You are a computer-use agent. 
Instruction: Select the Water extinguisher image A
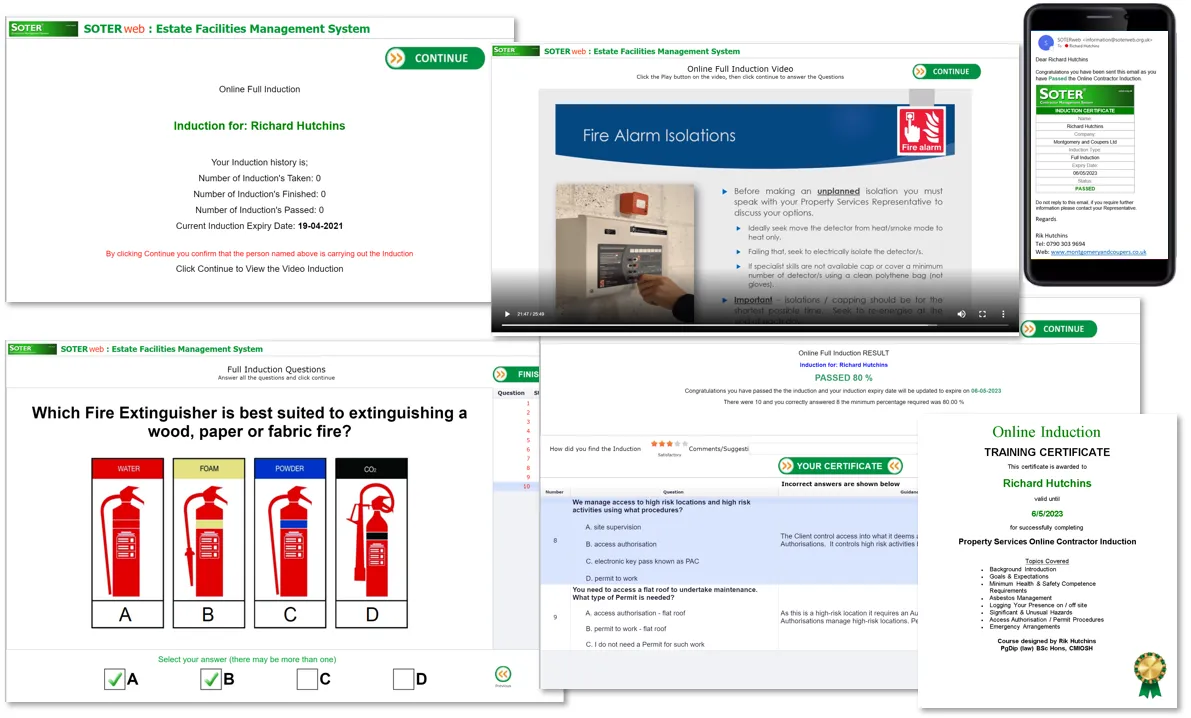point(128,542)
